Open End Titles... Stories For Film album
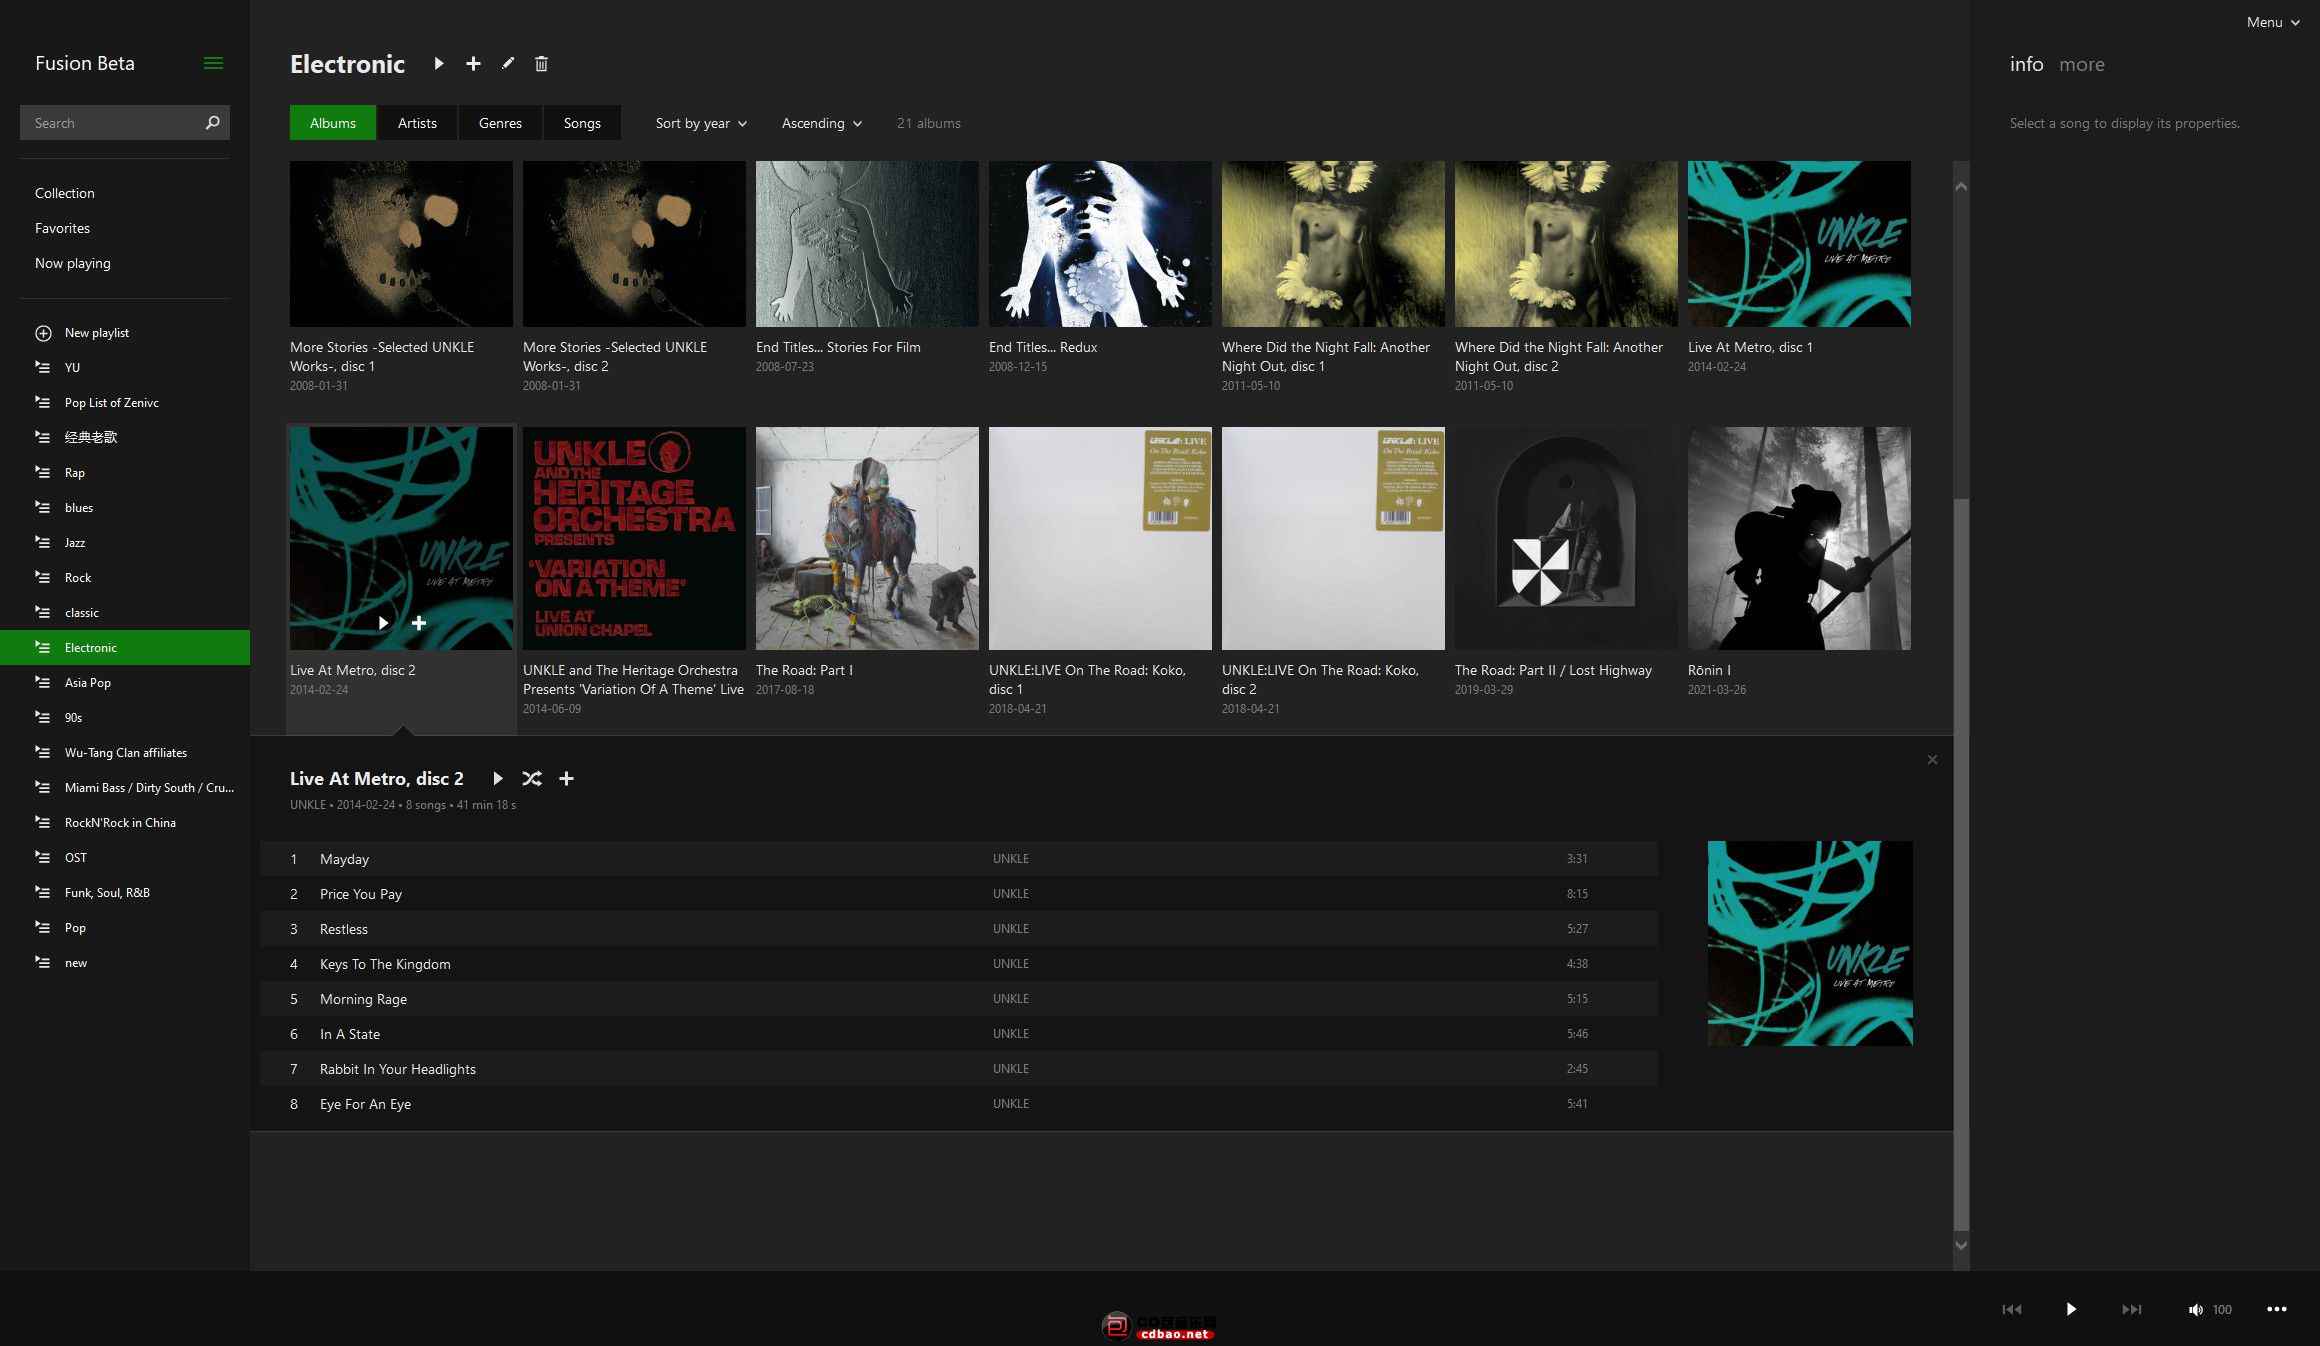The image size is (2320, 1346). point(867,244)
